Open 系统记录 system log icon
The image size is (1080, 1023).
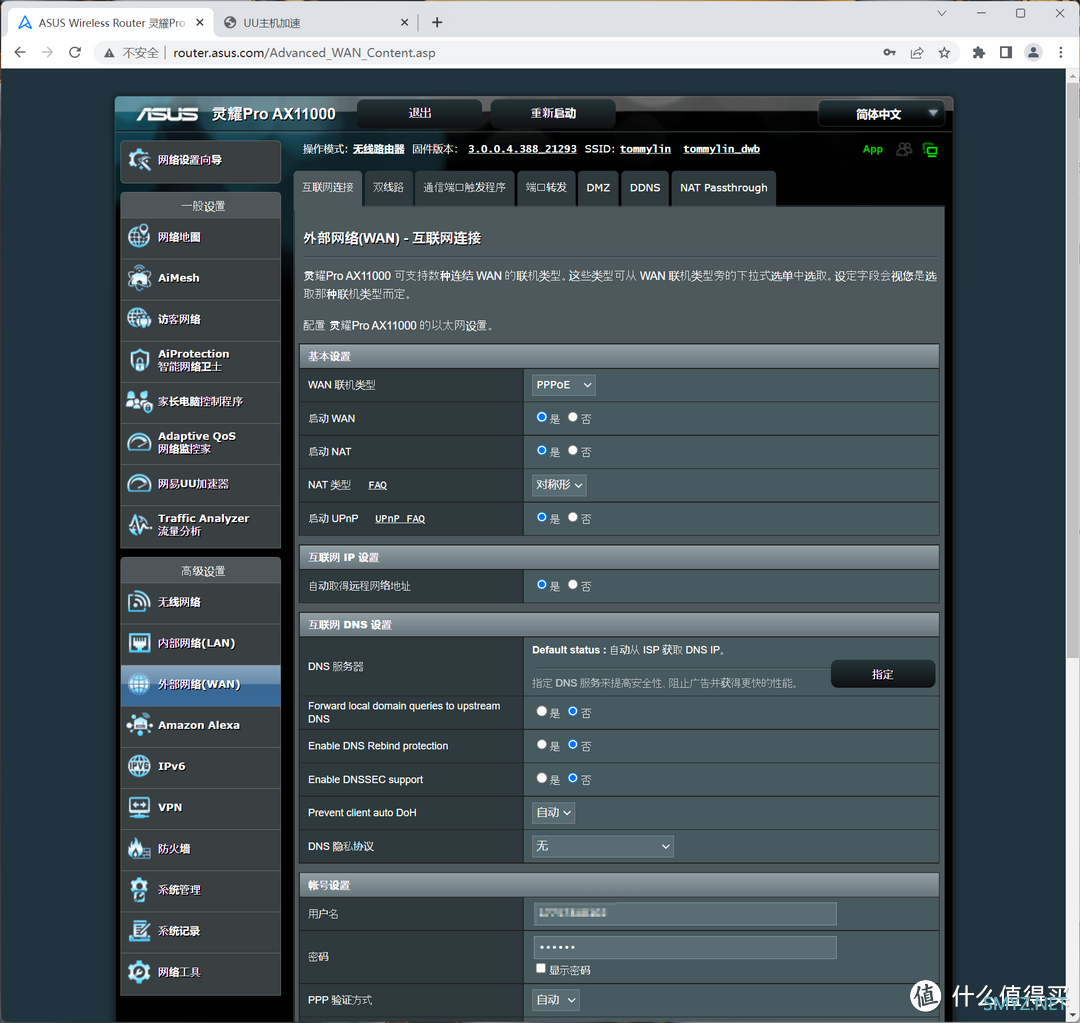tap(139, 931)
